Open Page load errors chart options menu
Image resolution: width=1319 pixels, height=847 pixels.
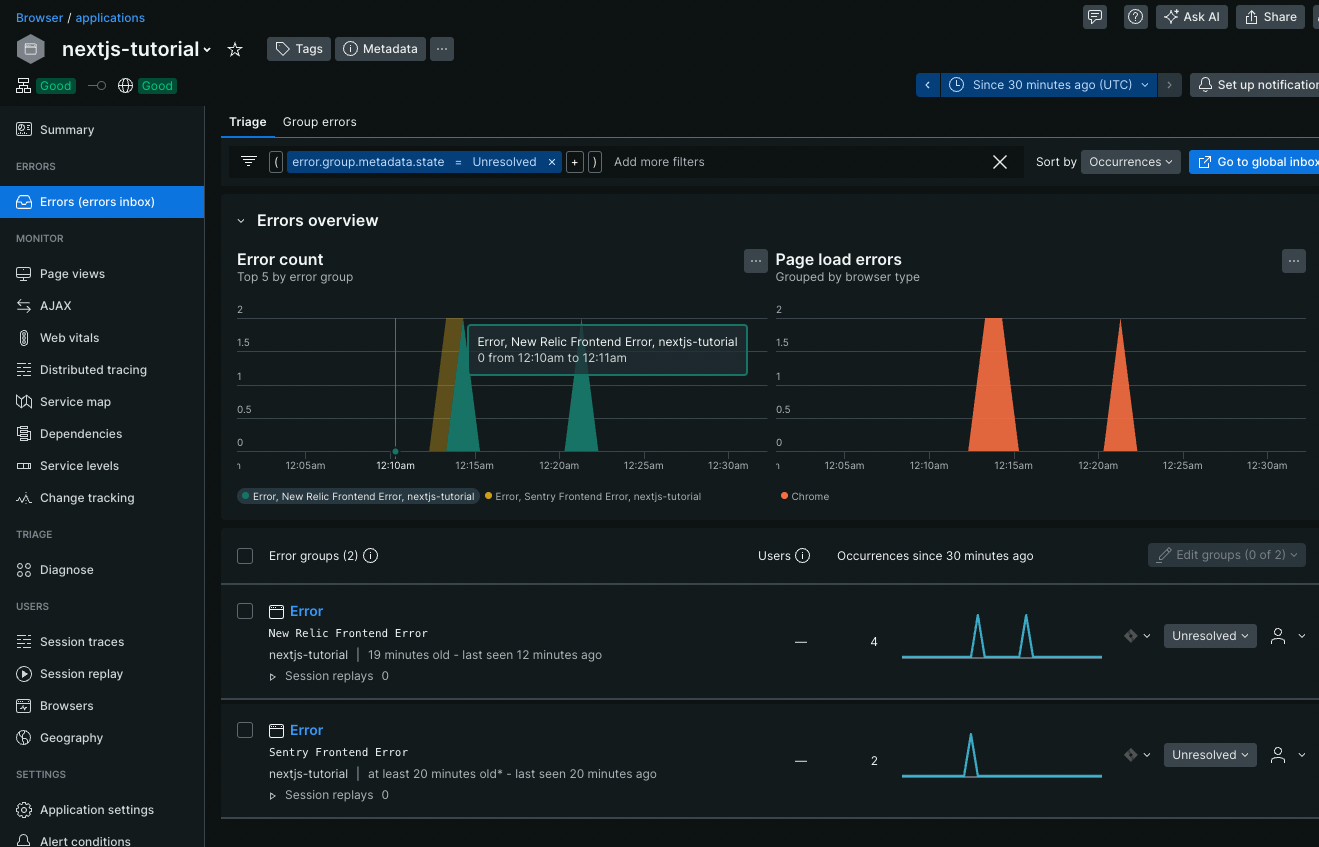pos(1294,261)
